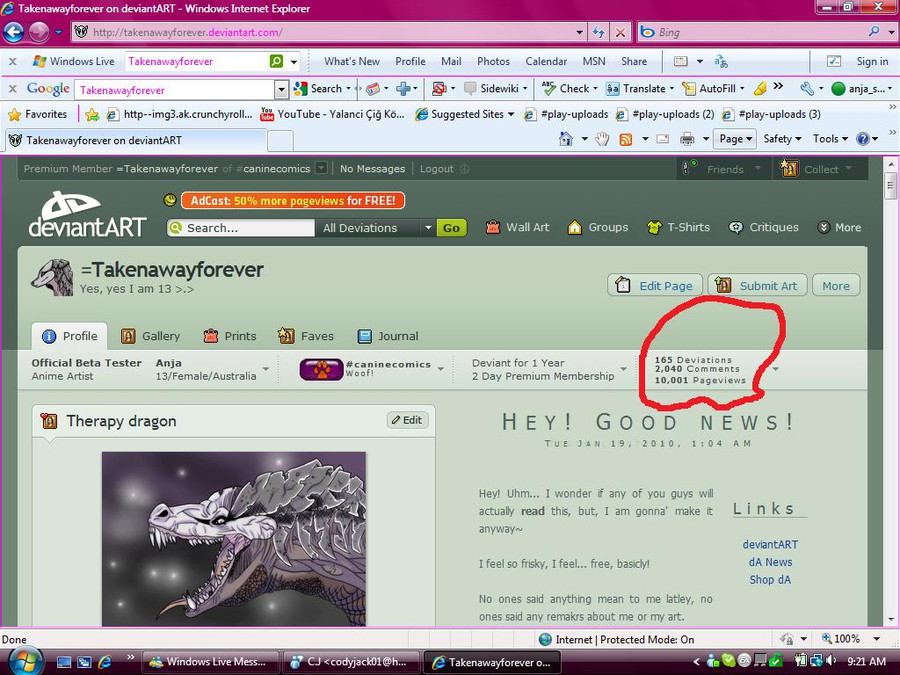Open the Shop dA link
This screenshot has height=675, width=900.
point(770,580)
